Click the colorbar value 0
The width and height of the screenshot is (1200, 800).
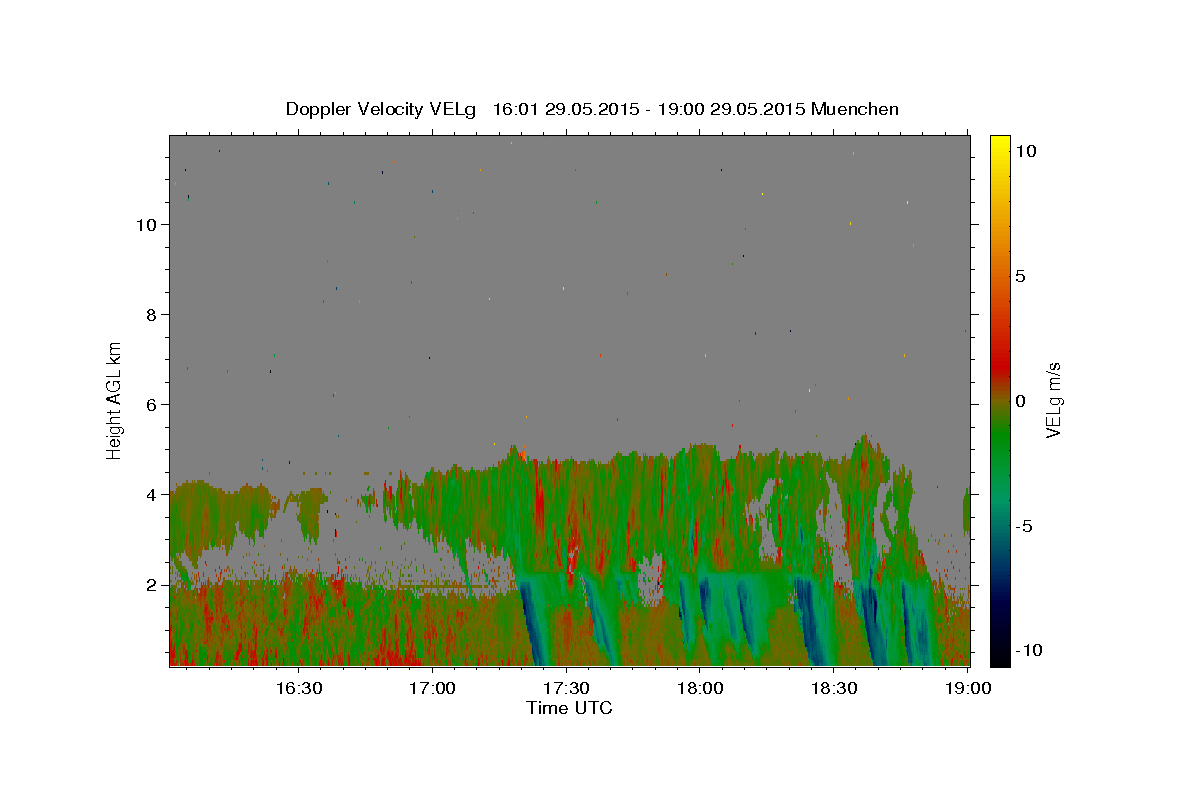click(x=1020, y=401)
